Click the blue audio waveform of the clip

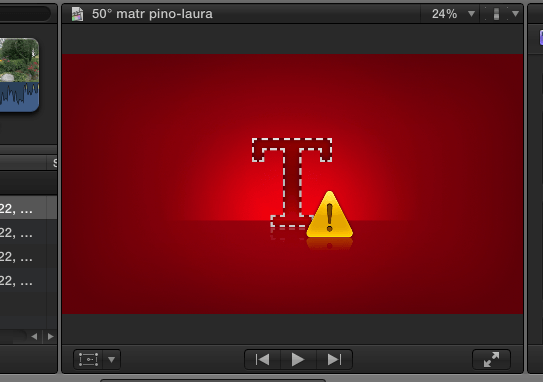coord(19,97)
